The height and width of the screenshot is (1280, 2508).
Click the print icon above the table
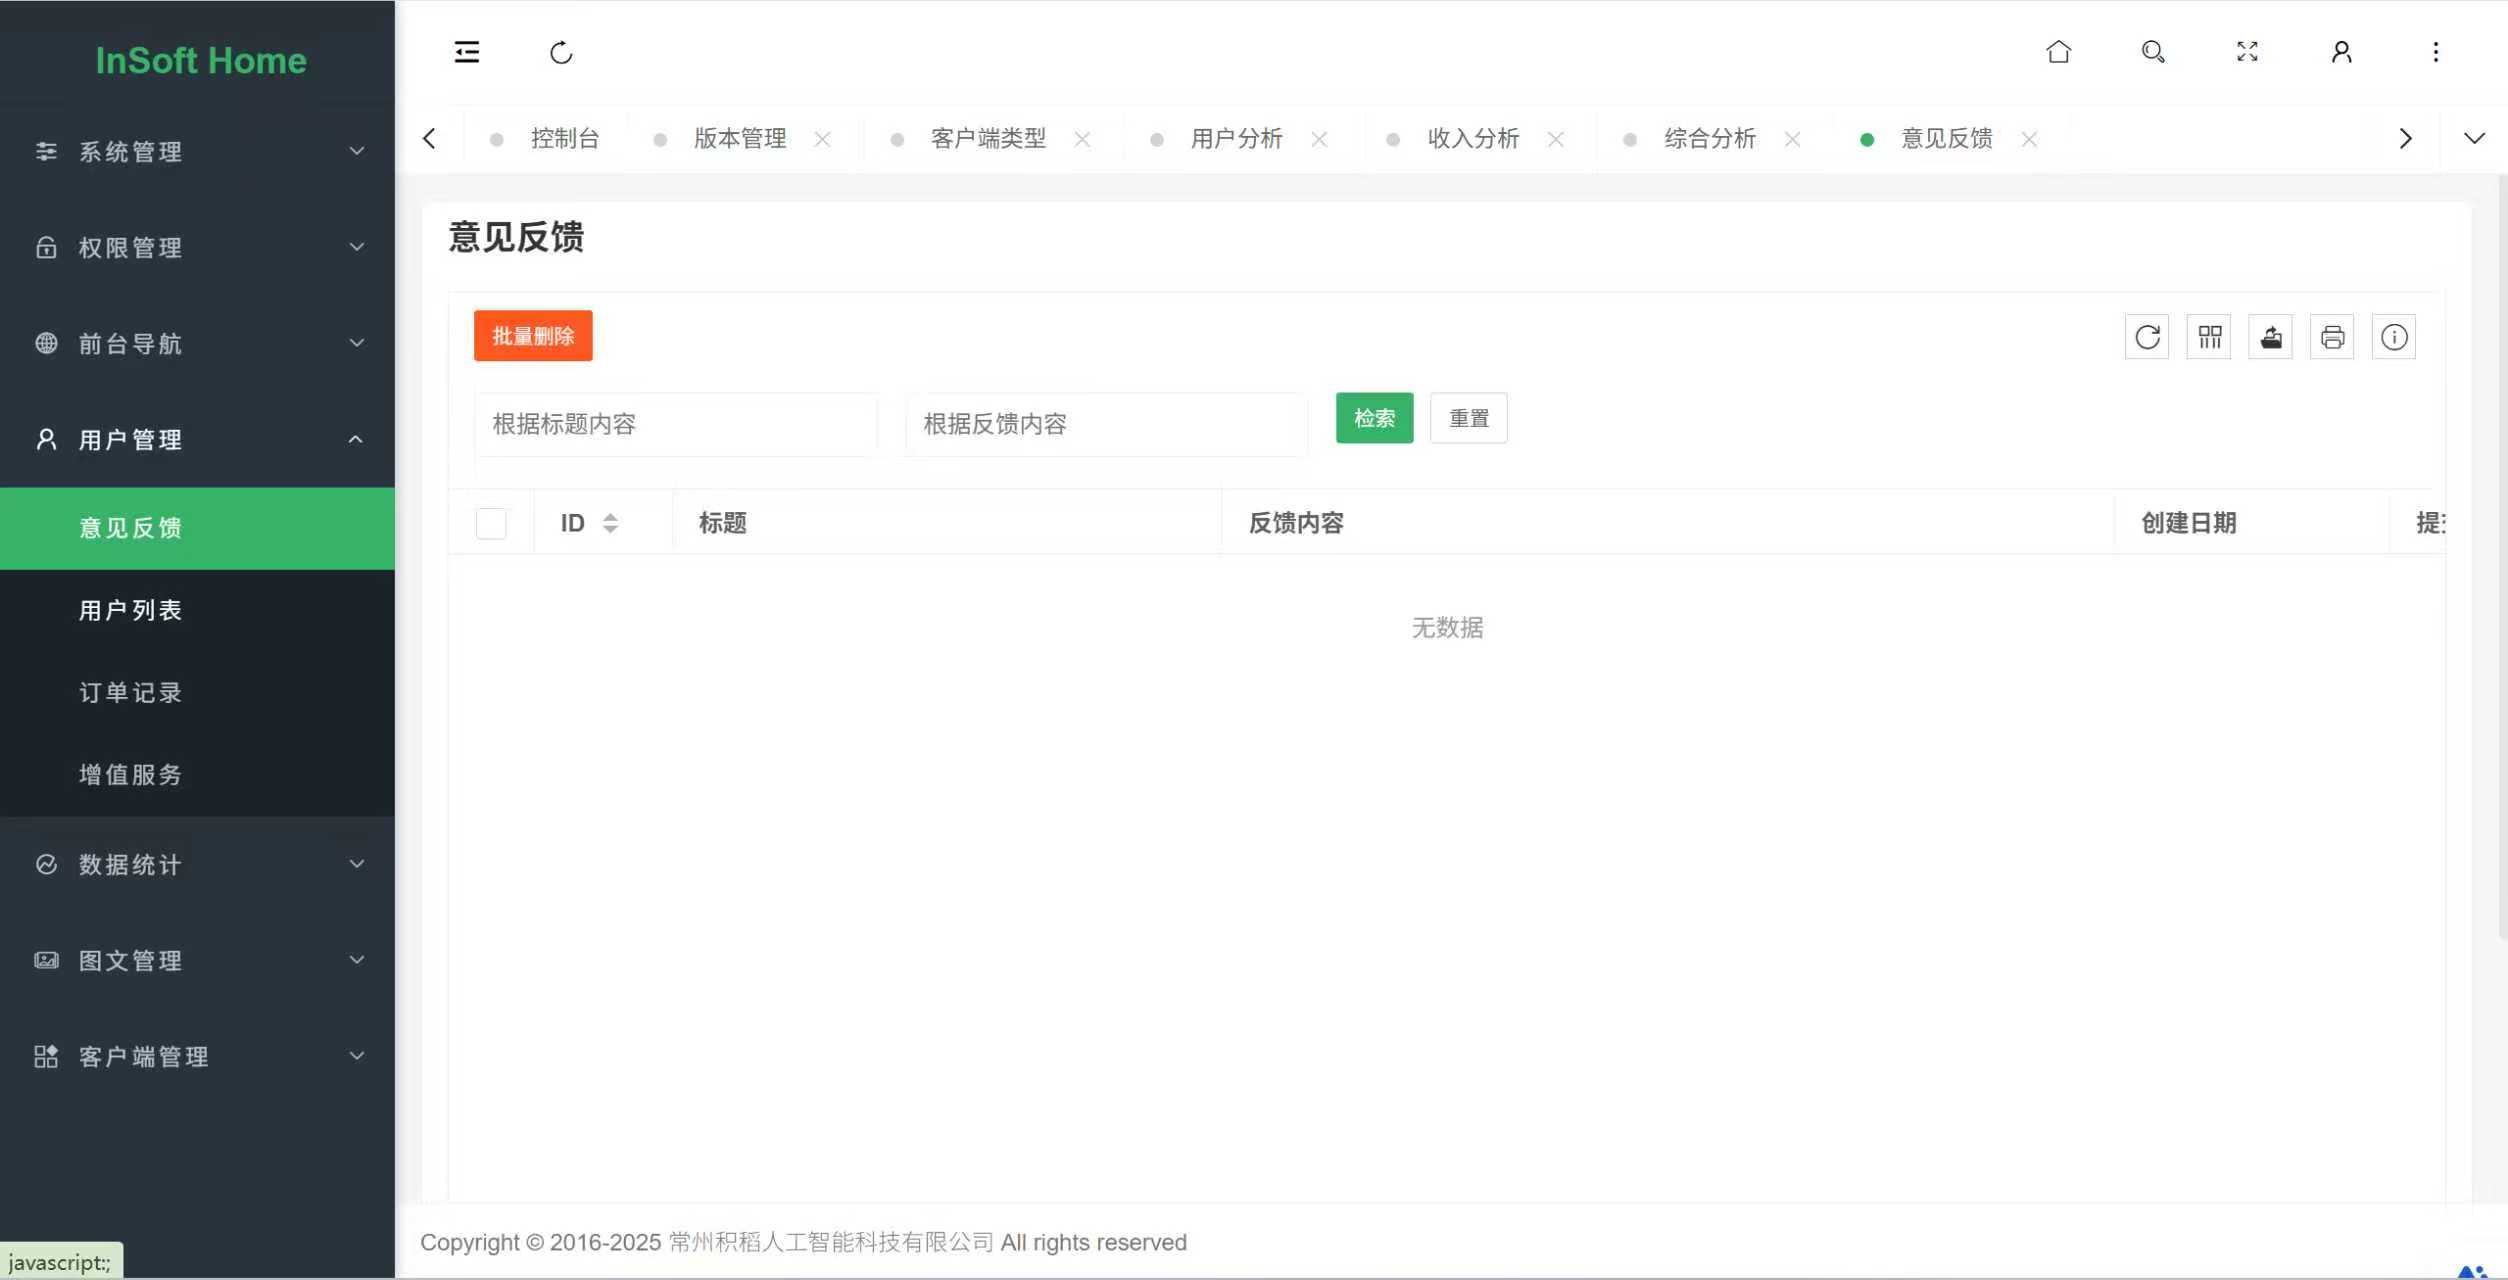(2332, 337)
